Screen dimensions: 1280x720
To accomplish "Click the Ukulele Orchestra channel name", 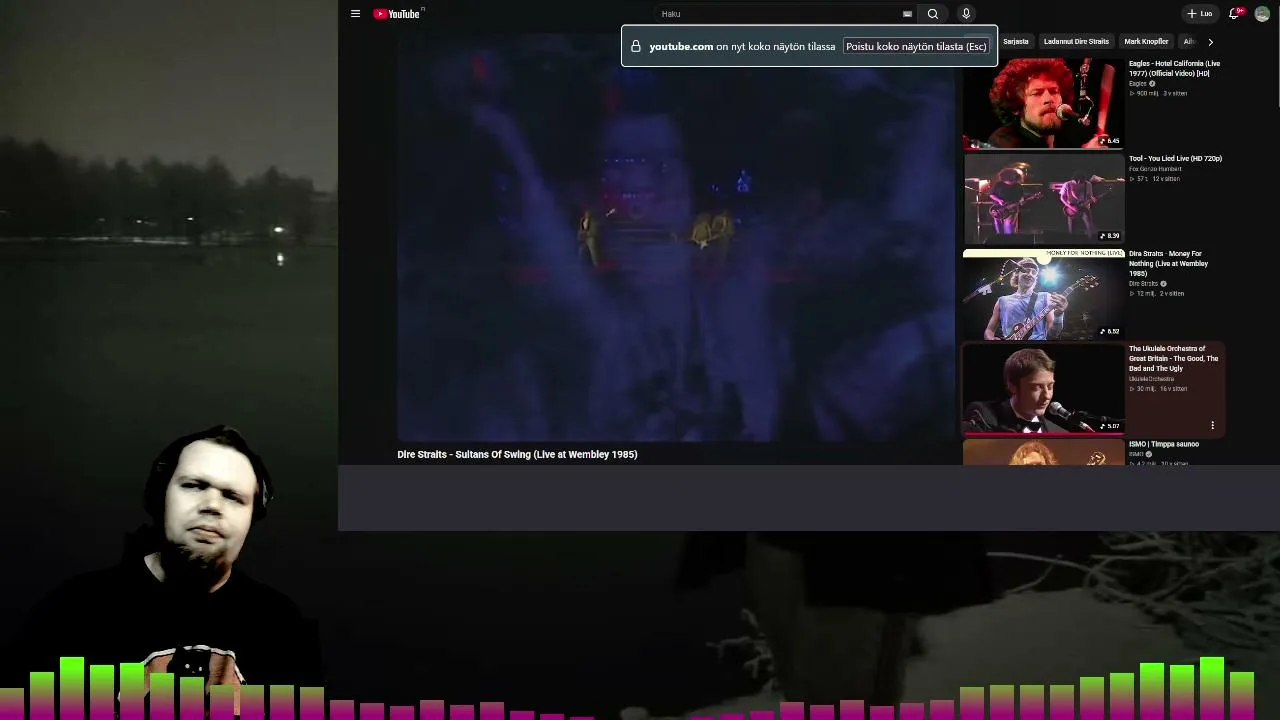I will click(1152, 379).
